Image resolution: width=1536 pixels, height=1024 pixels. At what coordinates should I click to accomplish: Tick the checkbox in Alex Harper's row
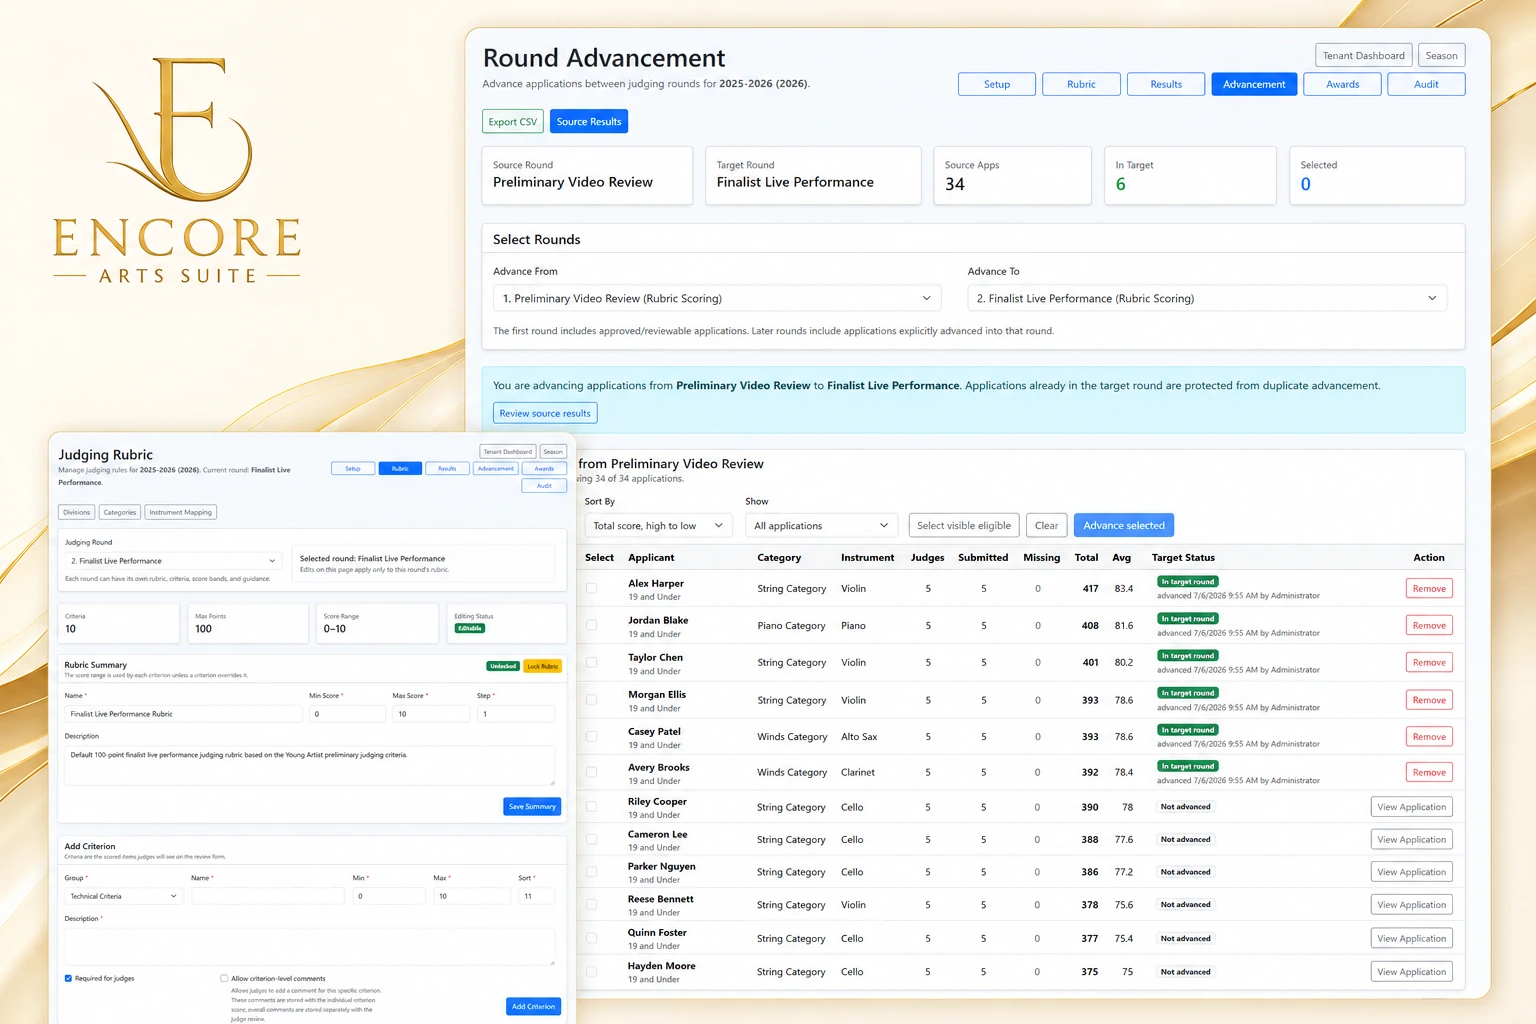tap(591, 589)
